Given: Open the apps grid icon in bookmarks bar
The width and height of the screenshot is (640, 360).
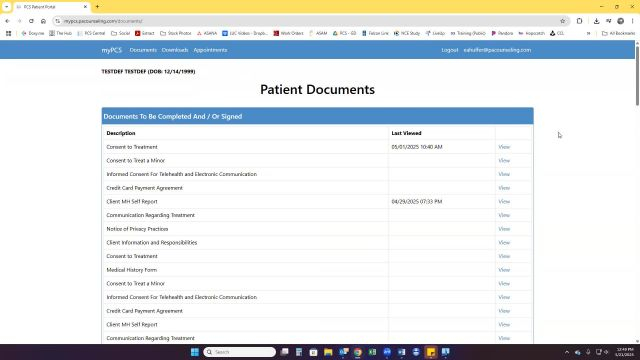Looking at the screenshot, I should click(9, 33).
